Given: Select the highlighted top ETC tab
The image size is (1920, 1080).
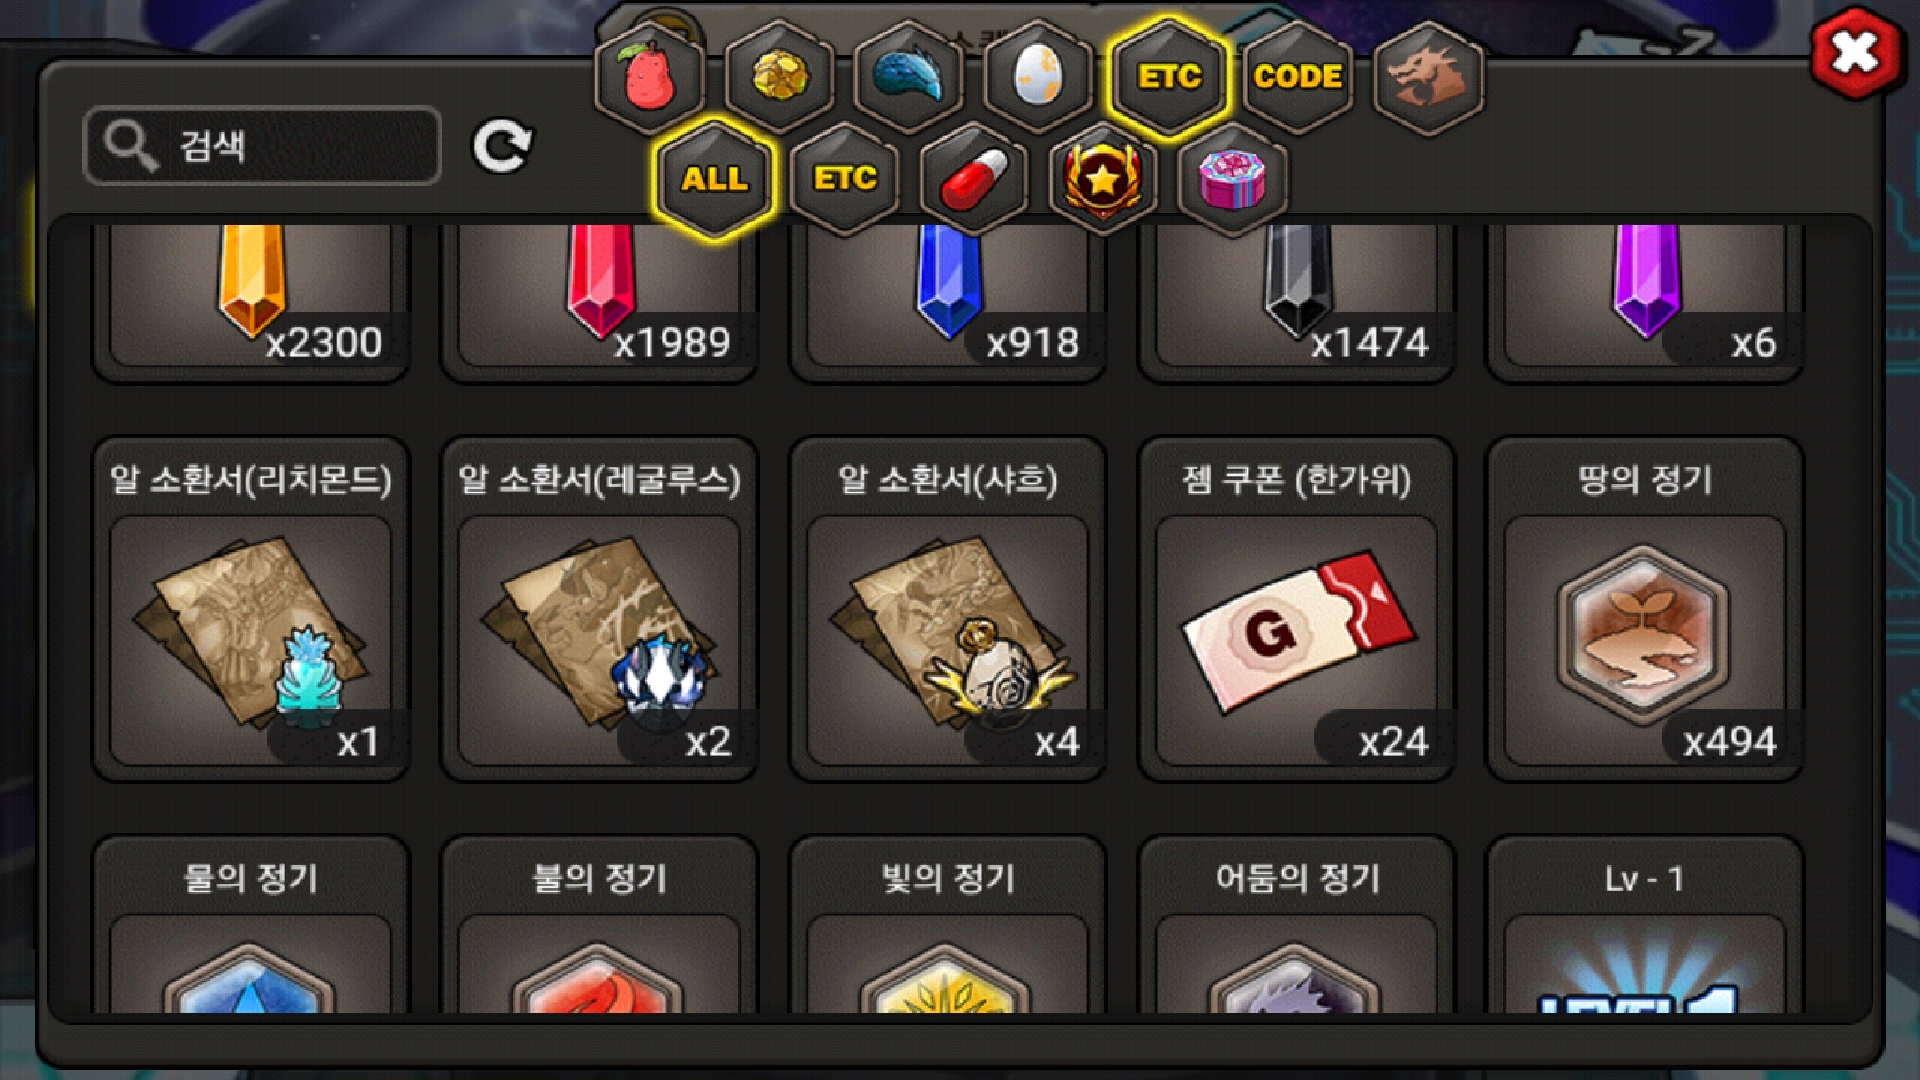Looking at the screenshot, I should (1168, 76).
